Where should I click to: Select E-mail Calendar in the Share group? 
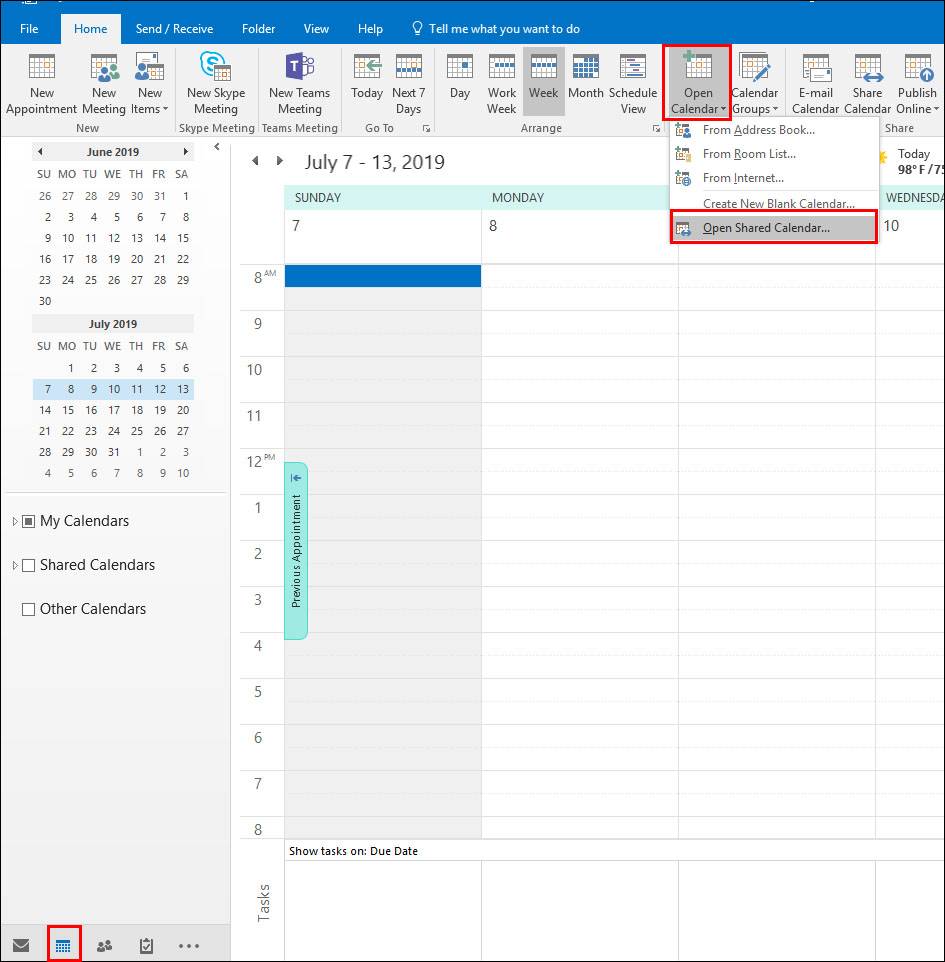pos(815,84)
